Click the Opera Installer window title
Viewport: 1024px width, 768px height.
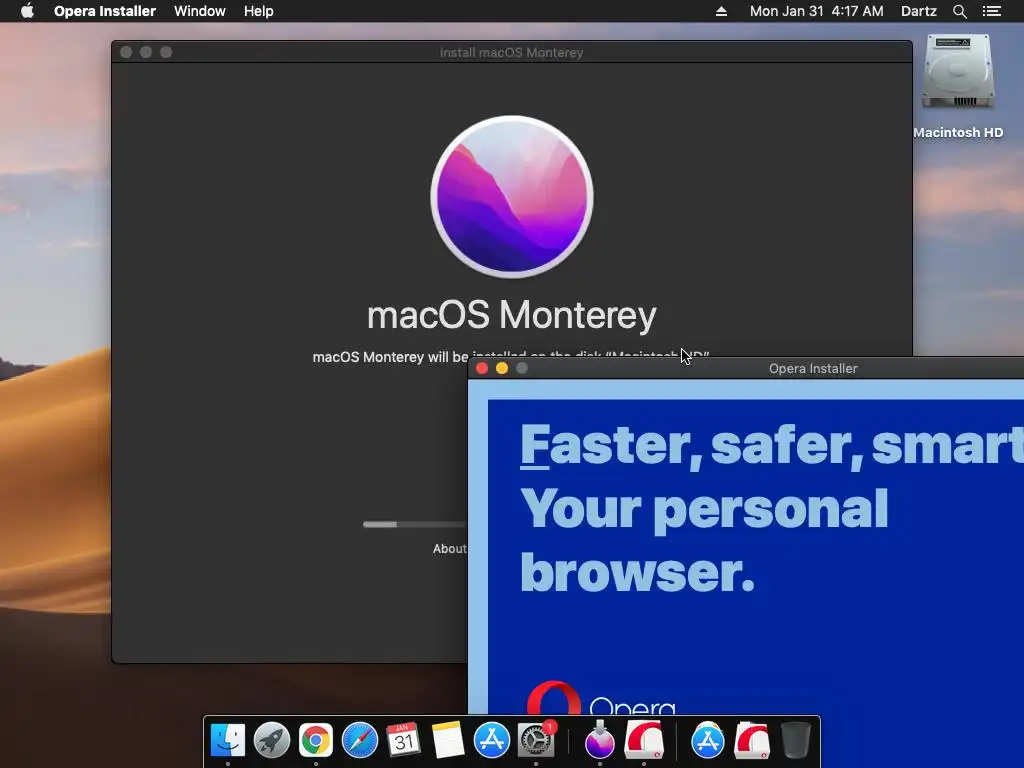(x=813, y=368)
